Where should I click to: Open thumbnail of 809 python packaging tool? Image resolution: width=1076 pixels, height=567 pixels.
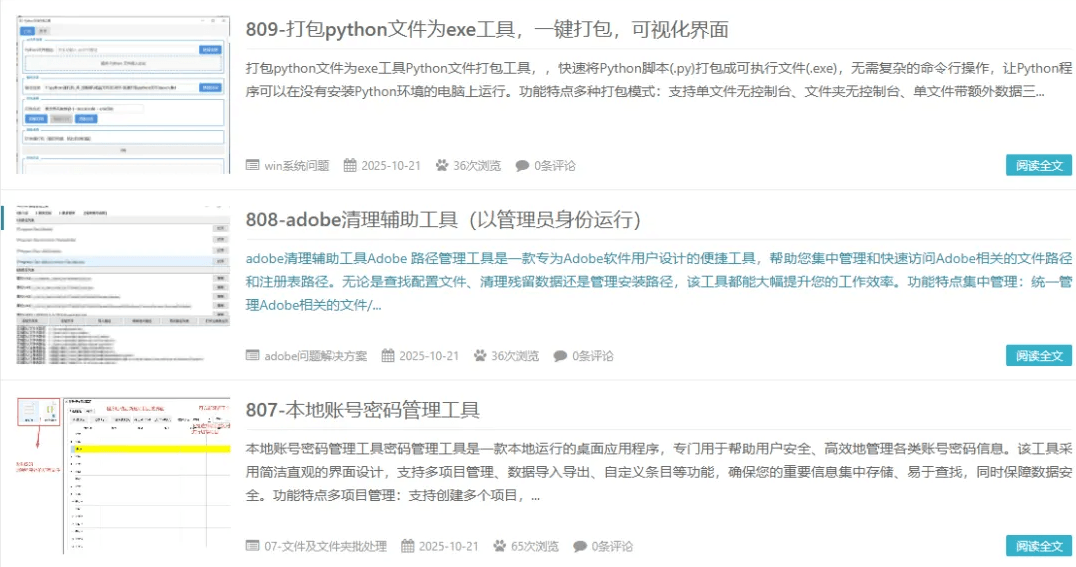[124, 95]
